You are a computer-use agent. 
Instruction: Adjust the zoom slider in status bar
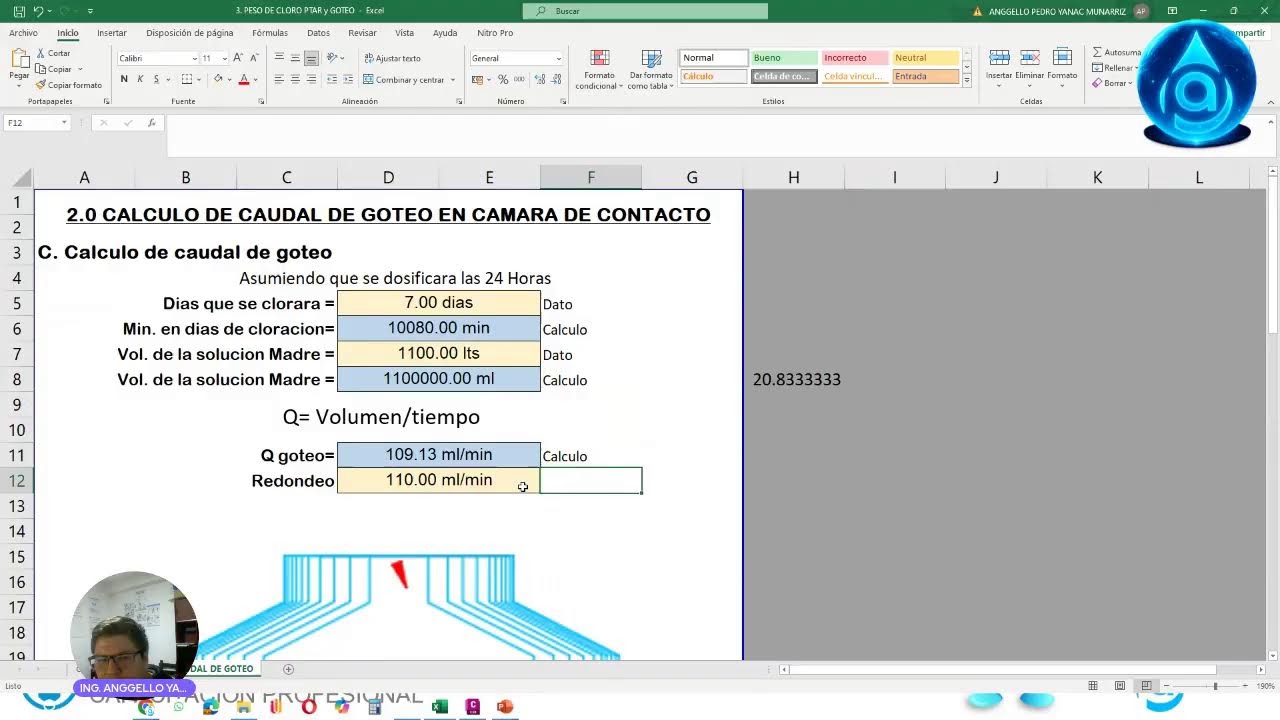(x=1215, y=686)
